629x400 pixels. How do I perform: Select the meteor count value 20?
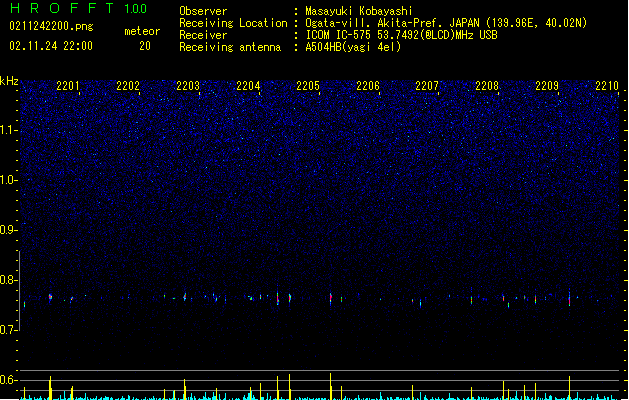point(145,46)
